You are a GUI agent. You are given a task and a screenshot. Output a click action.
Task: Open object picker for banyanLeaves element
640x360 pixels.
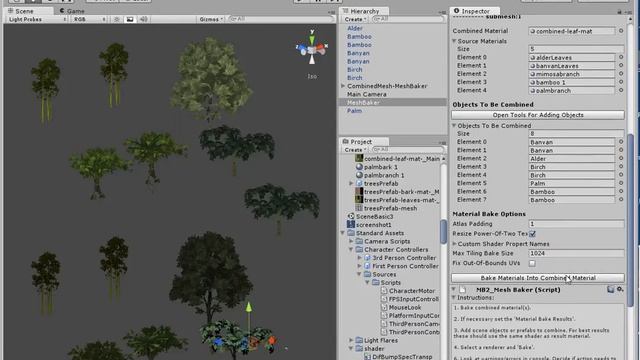621,66
